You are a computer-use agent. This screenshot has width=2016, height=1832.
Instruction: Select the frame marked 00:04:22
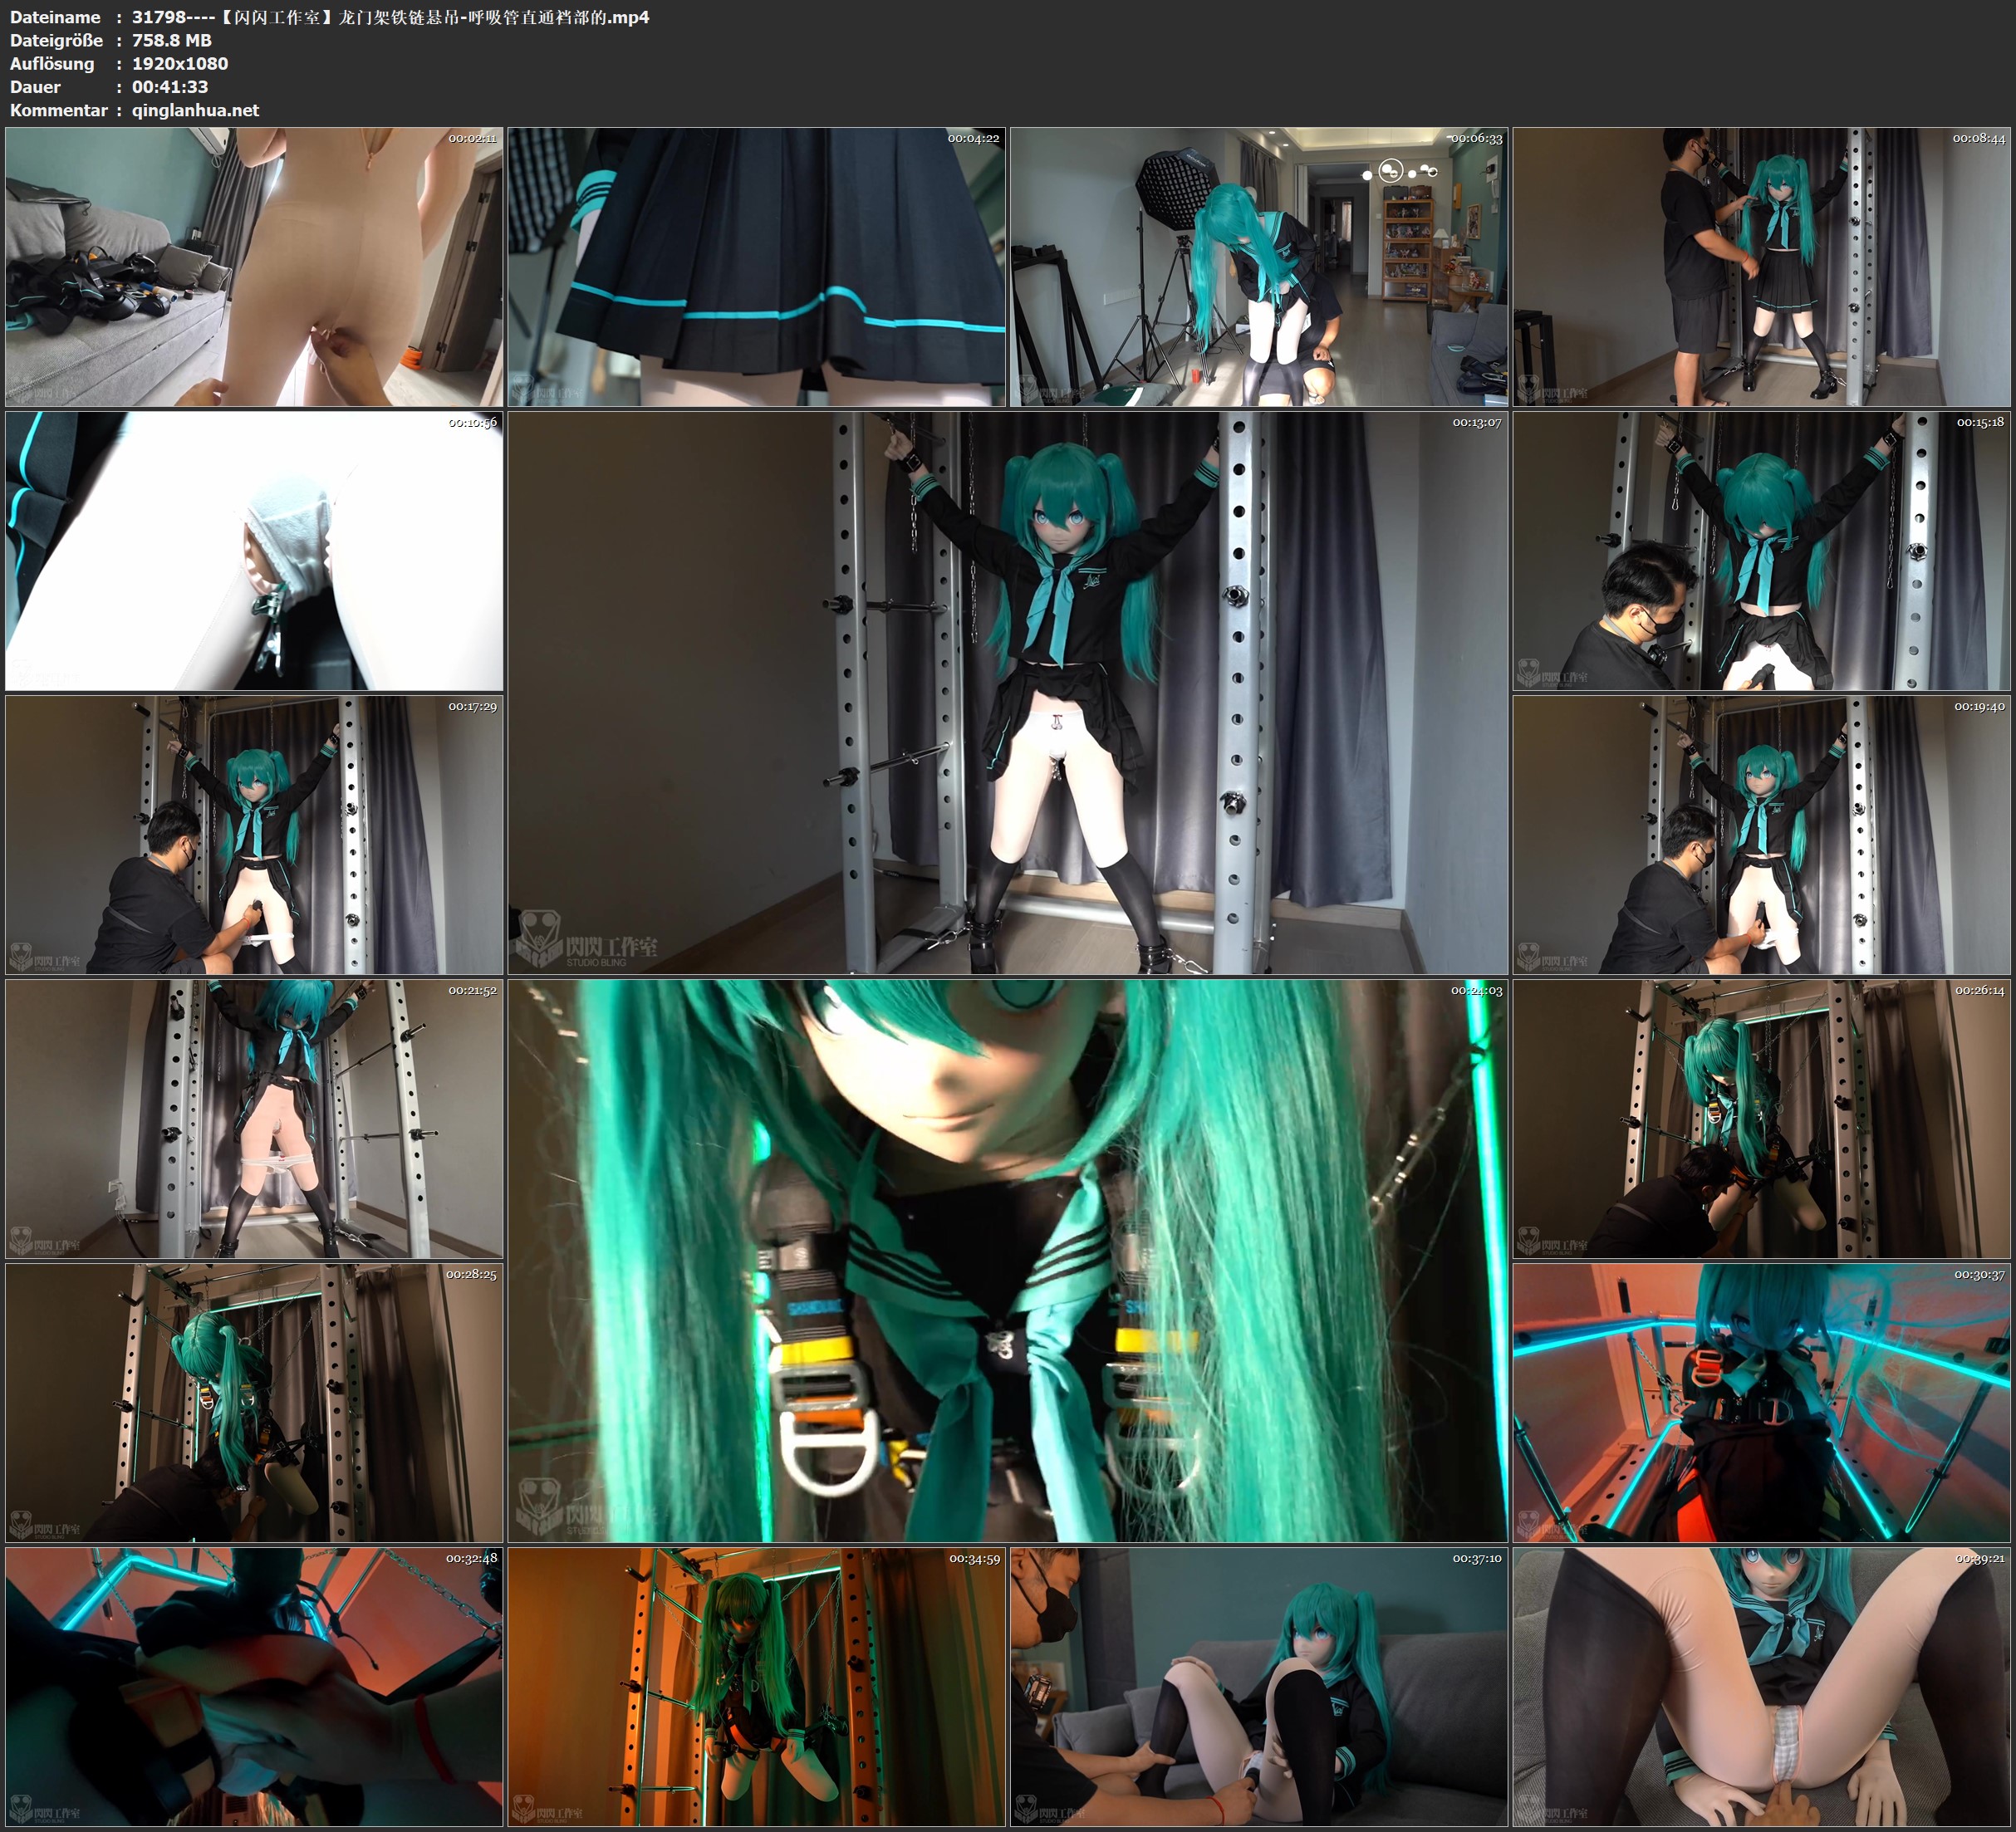(756, 267)
